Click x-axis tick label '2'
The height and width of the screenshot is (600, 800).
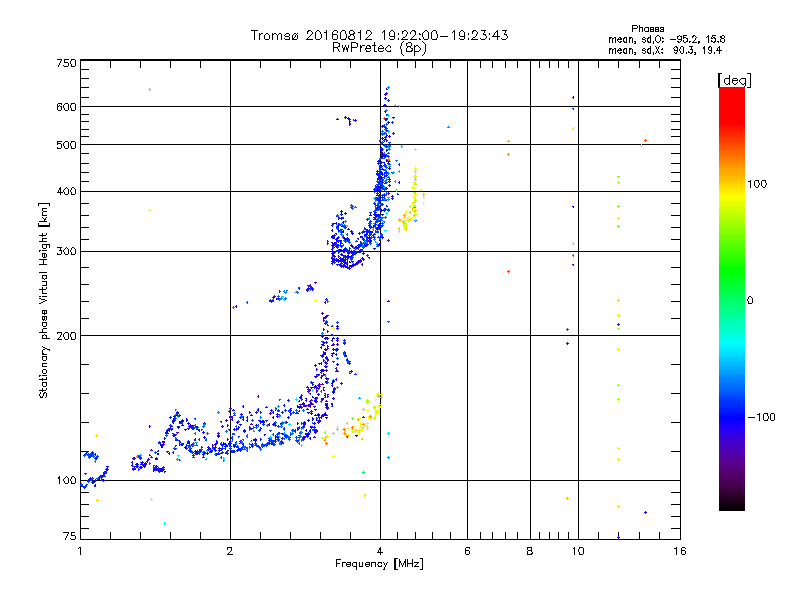(x=230, y=551)
